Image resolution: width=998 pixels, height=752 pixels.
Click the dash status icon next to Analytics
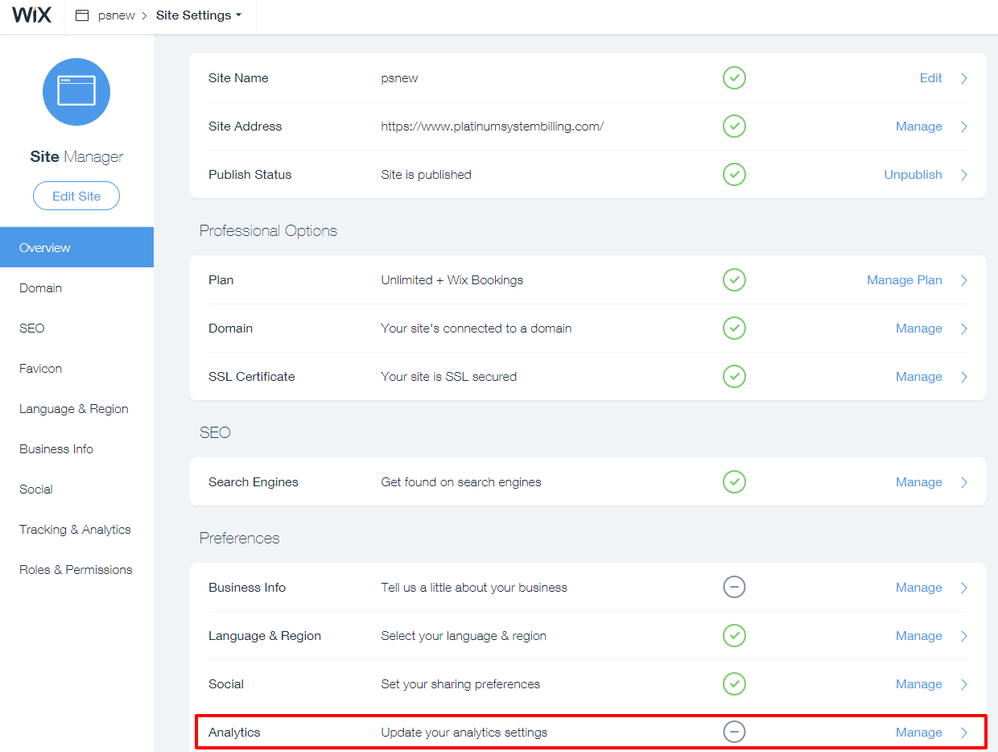coord(734,731)
